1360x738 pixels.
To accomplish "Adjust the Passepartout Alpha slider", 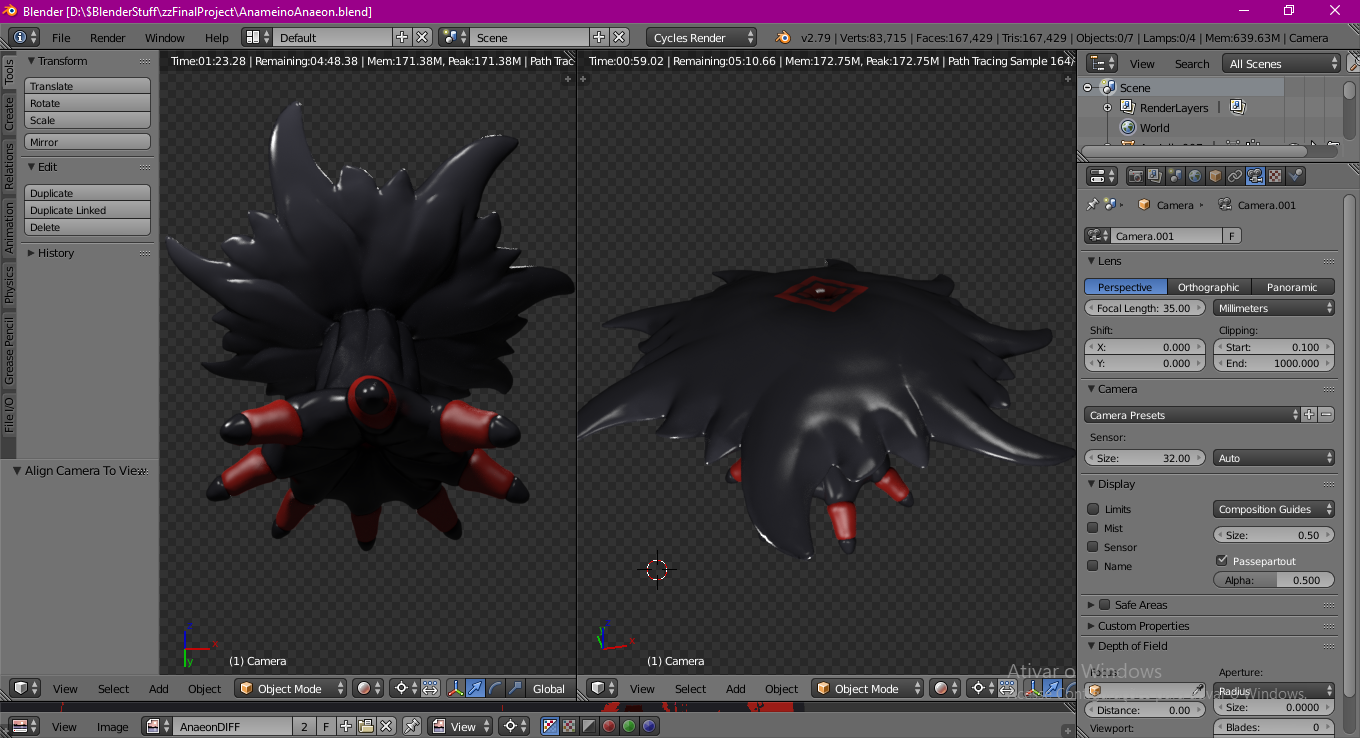I will click(1273, 580).
